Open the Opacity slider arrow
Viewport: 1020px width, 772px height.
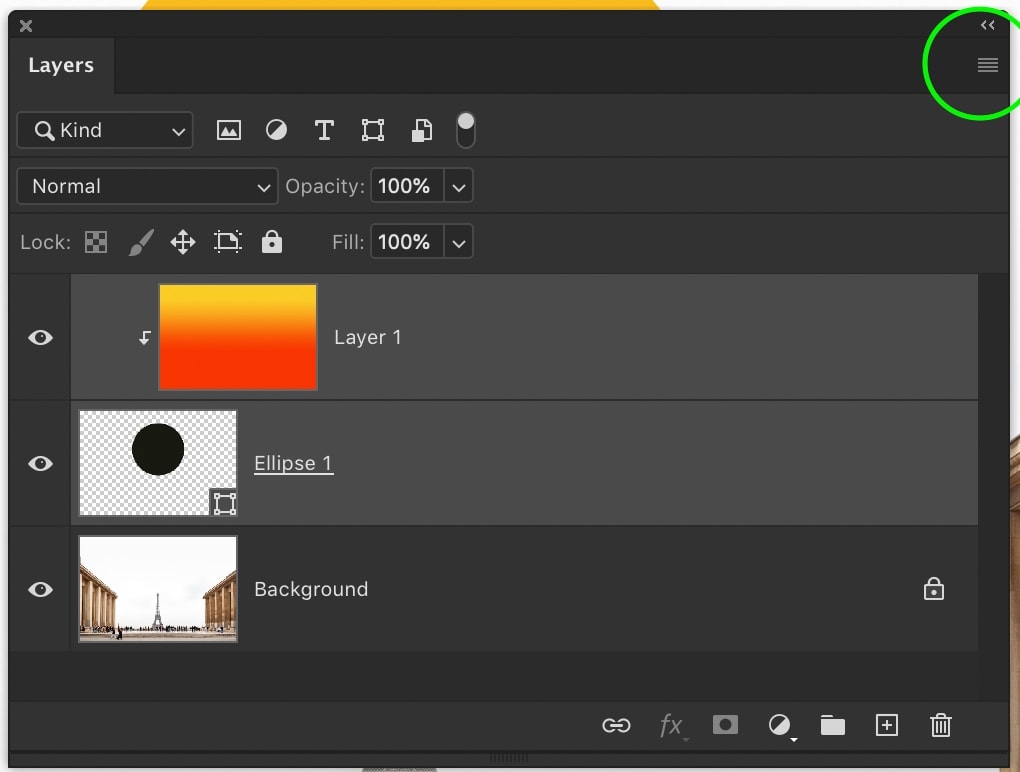(x=459, y=187)
